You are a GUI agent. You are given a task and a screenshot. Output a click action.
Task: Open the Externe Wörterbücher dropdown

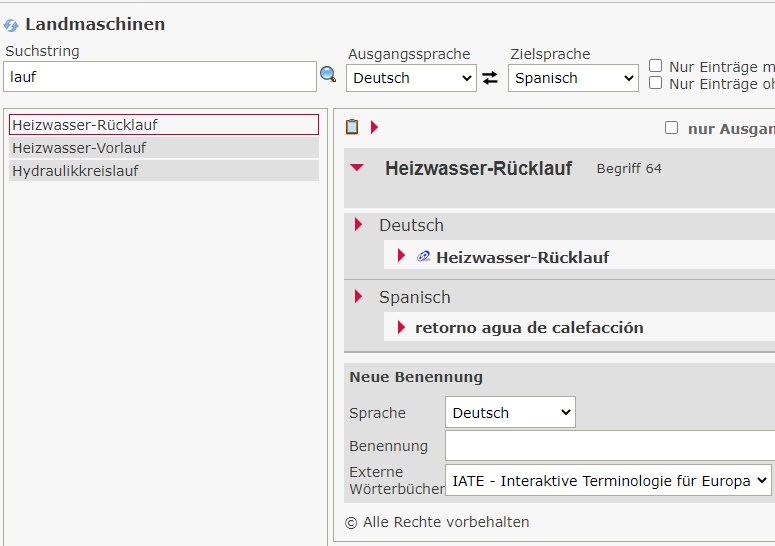(x=608, y=481)
